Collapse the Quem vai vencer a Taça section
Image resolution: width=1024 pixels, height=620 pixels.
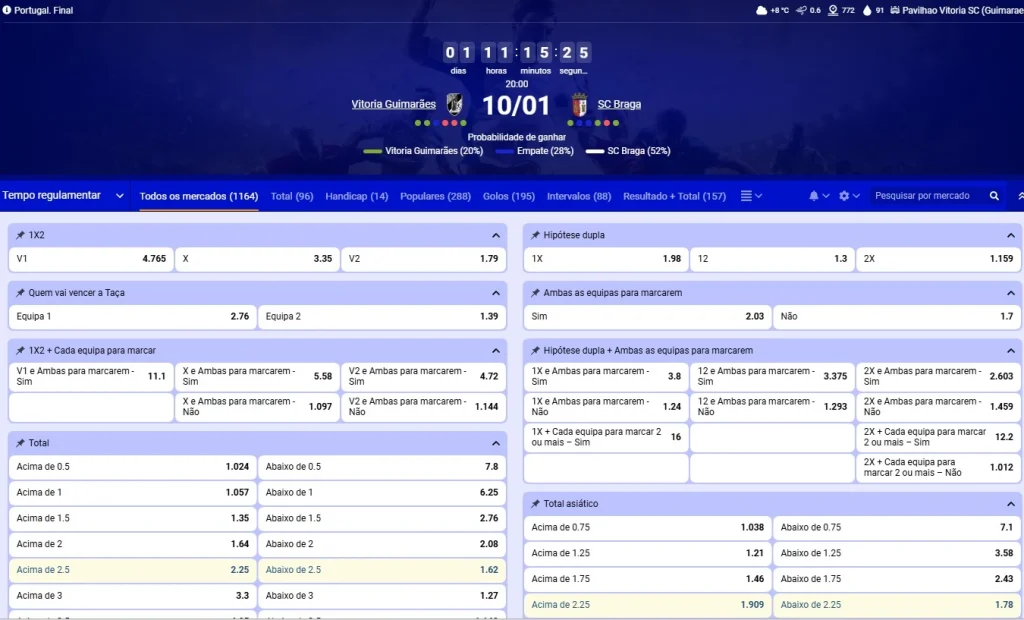496,293
